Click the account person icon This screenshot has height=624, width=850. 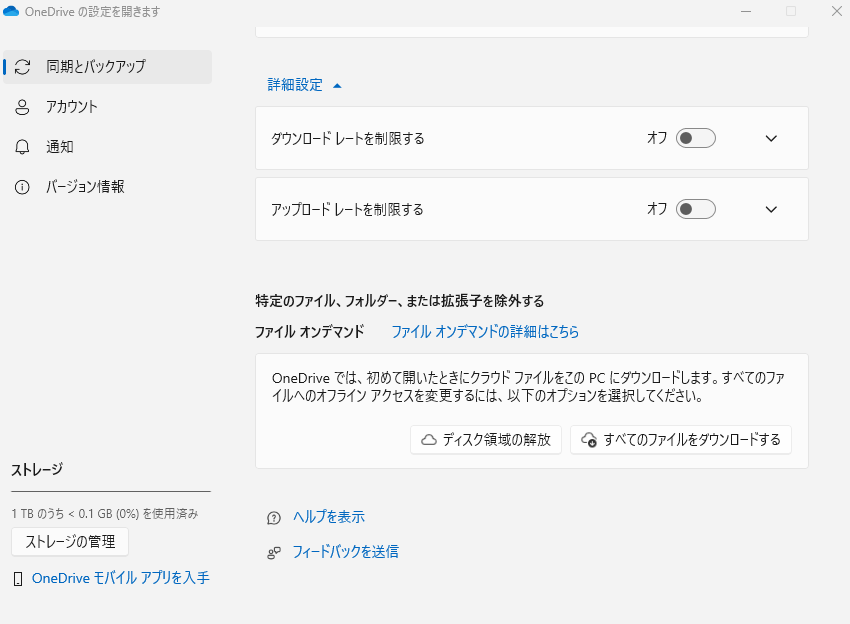tap(22, 107)
